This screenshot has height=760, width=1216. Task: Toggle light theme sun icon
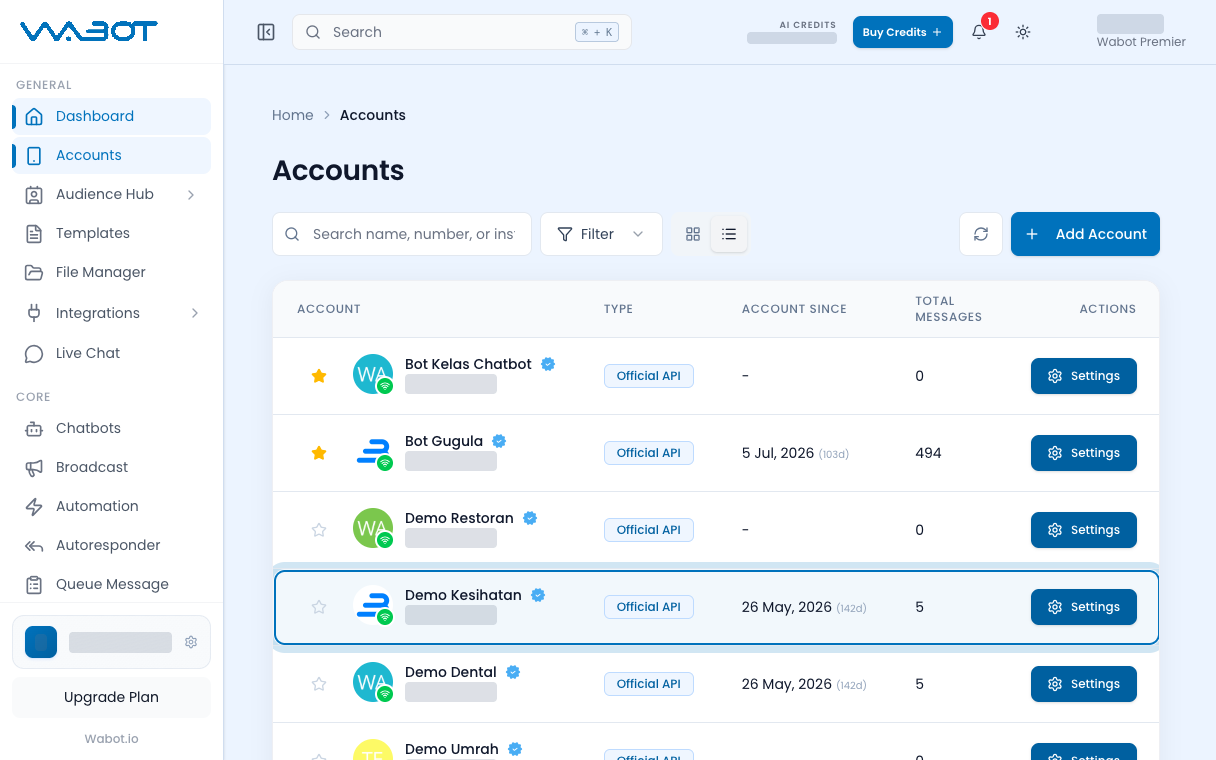(1023, 32)
